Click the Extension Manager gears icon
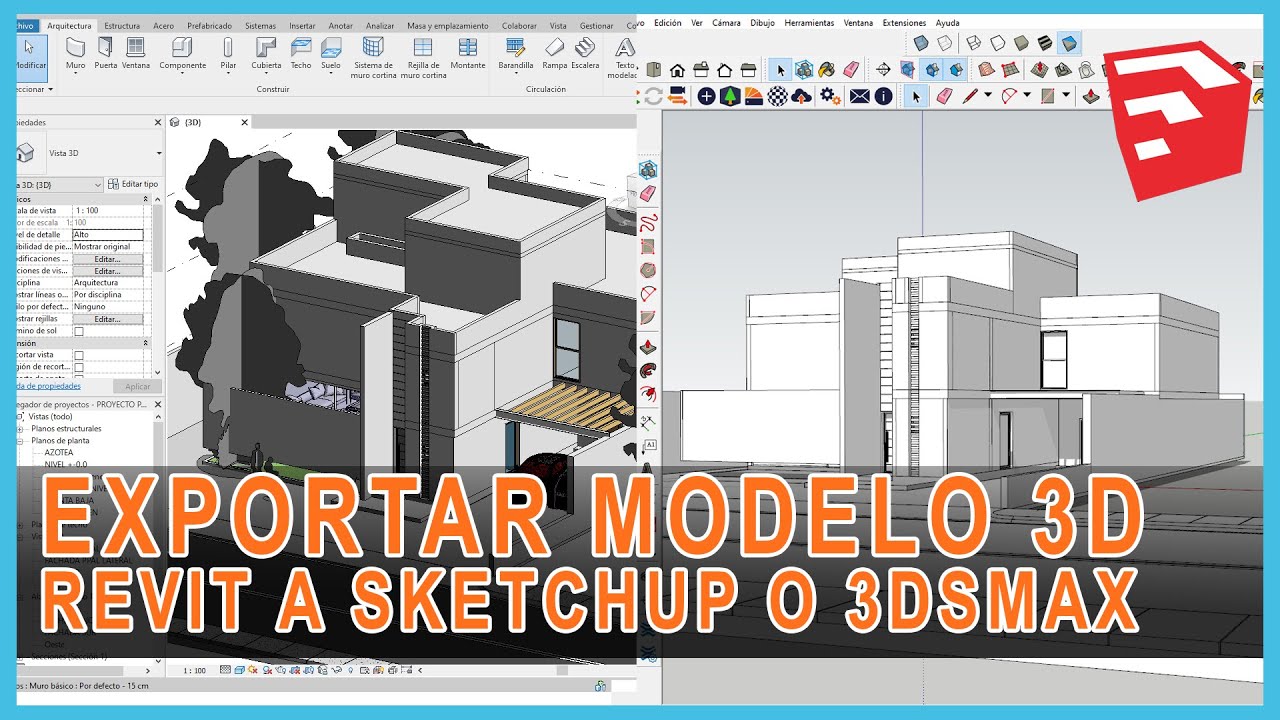1280x720 pixels. 830,96
